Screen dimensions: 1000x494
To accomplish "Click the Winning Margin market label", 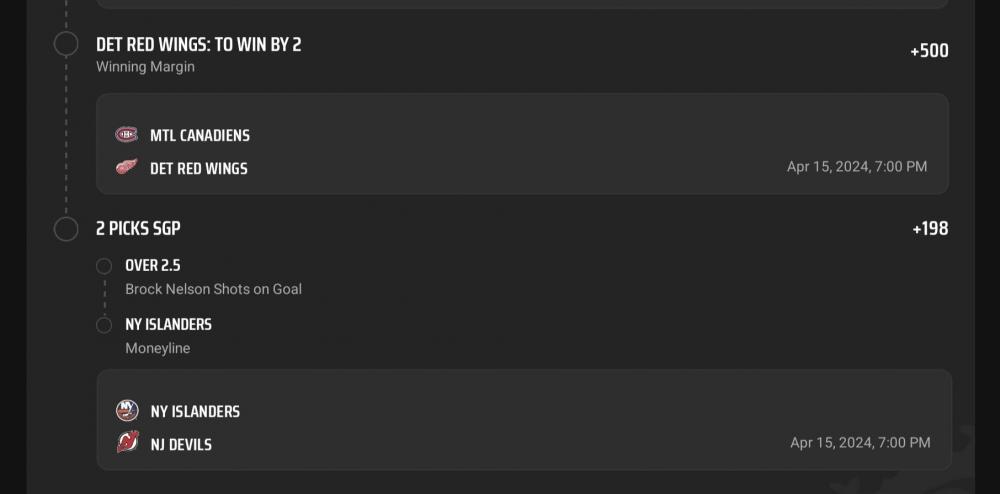I will click(x=145, y=67).
